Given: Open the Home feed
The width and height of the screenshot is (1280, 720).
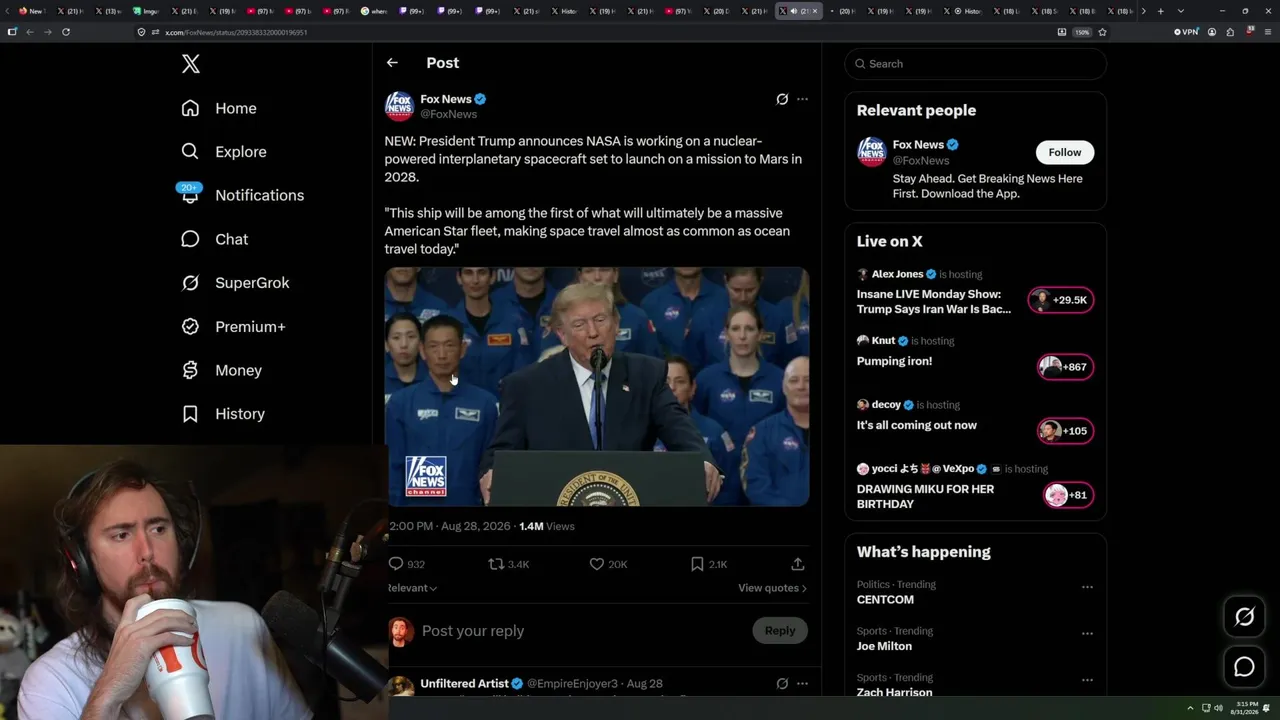Looking at the screenshot, I should pyautogui.click(x=219, y=108).
